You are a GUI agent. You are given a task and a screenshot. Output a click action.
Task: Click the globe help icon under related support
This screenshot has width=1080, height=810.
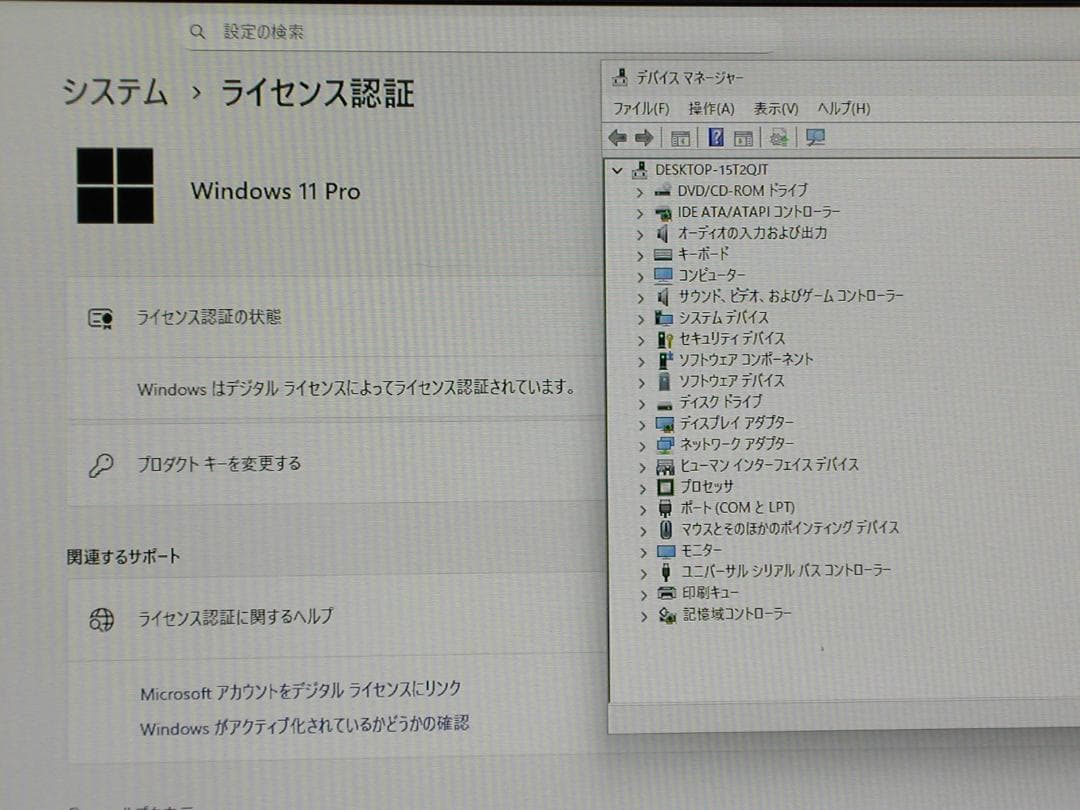click(x=101, y=618)
